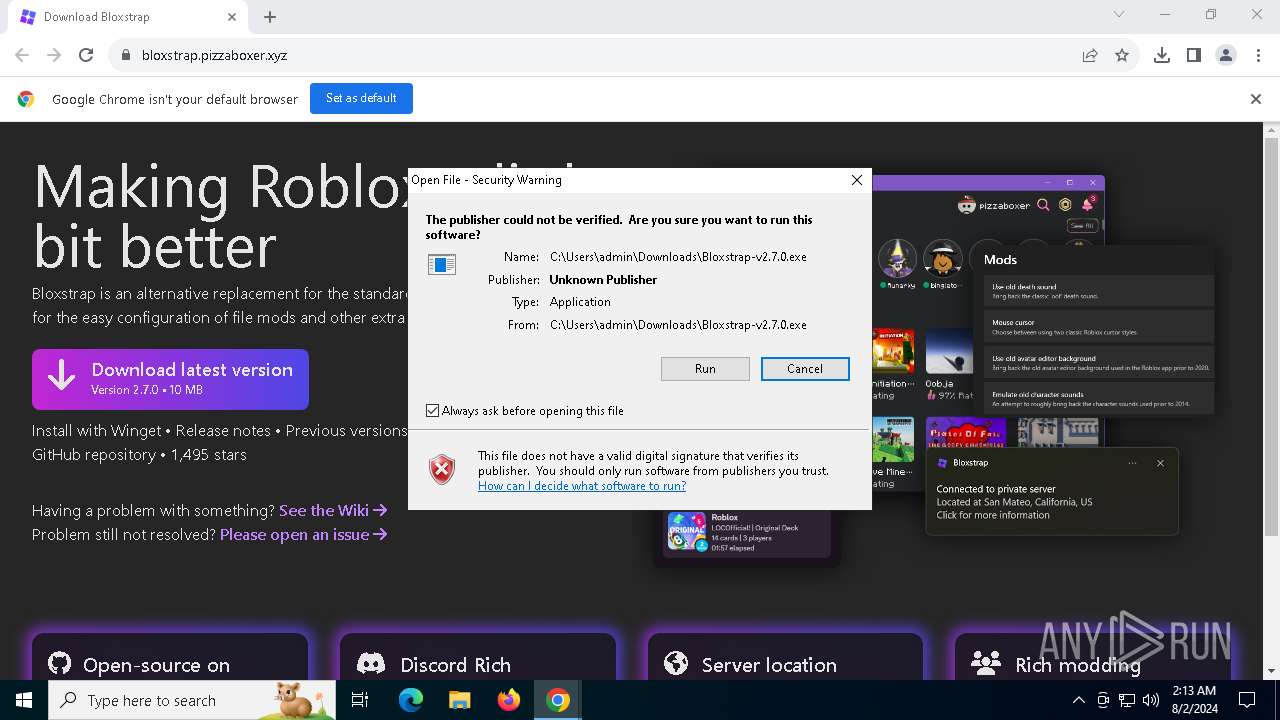Close the Security Warning dialog

point(856,180)
